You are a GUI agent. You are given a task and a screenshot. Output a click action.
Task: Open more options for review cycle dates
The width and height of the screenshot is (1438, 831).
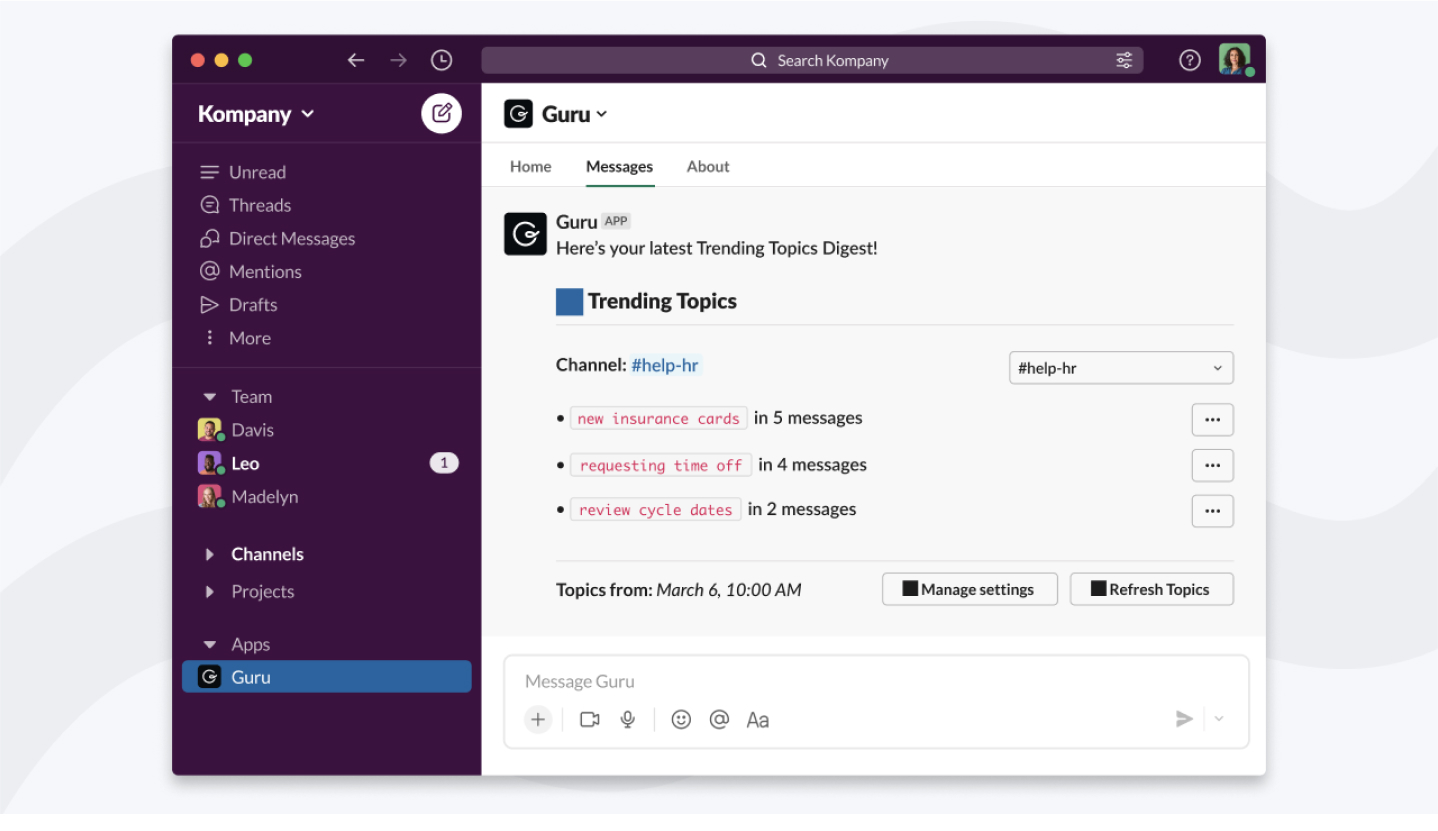[x=1212, y=511]
